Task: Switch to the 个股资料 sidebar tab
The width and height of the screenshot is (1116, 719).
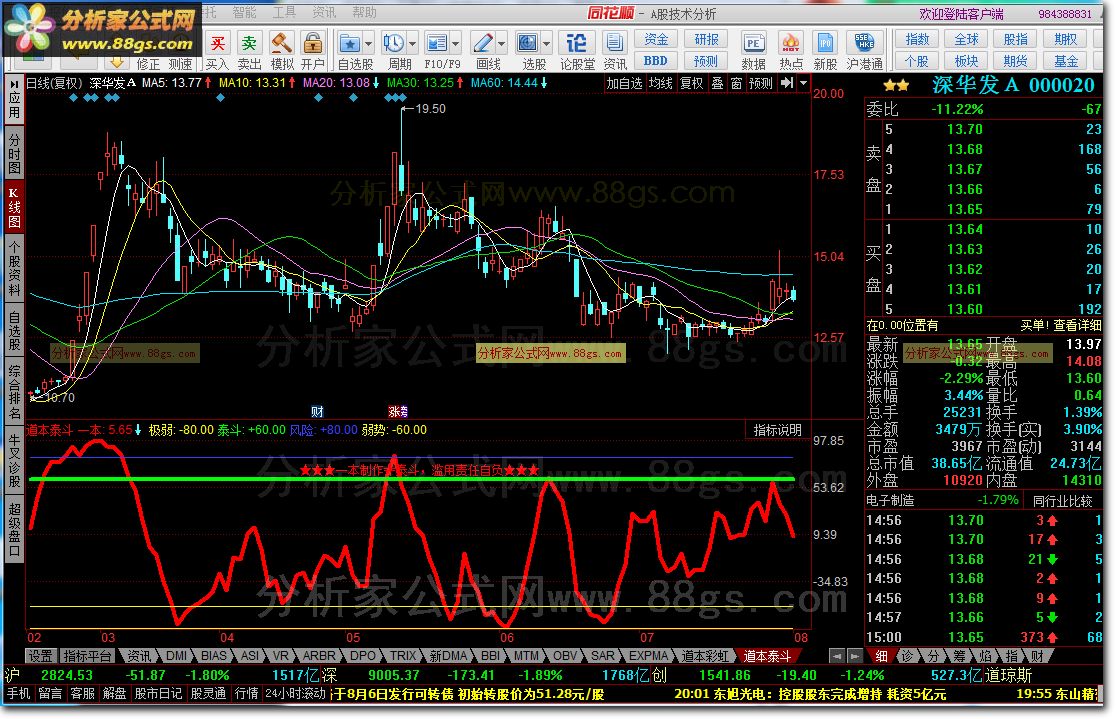Action: [x=14, y=268]
